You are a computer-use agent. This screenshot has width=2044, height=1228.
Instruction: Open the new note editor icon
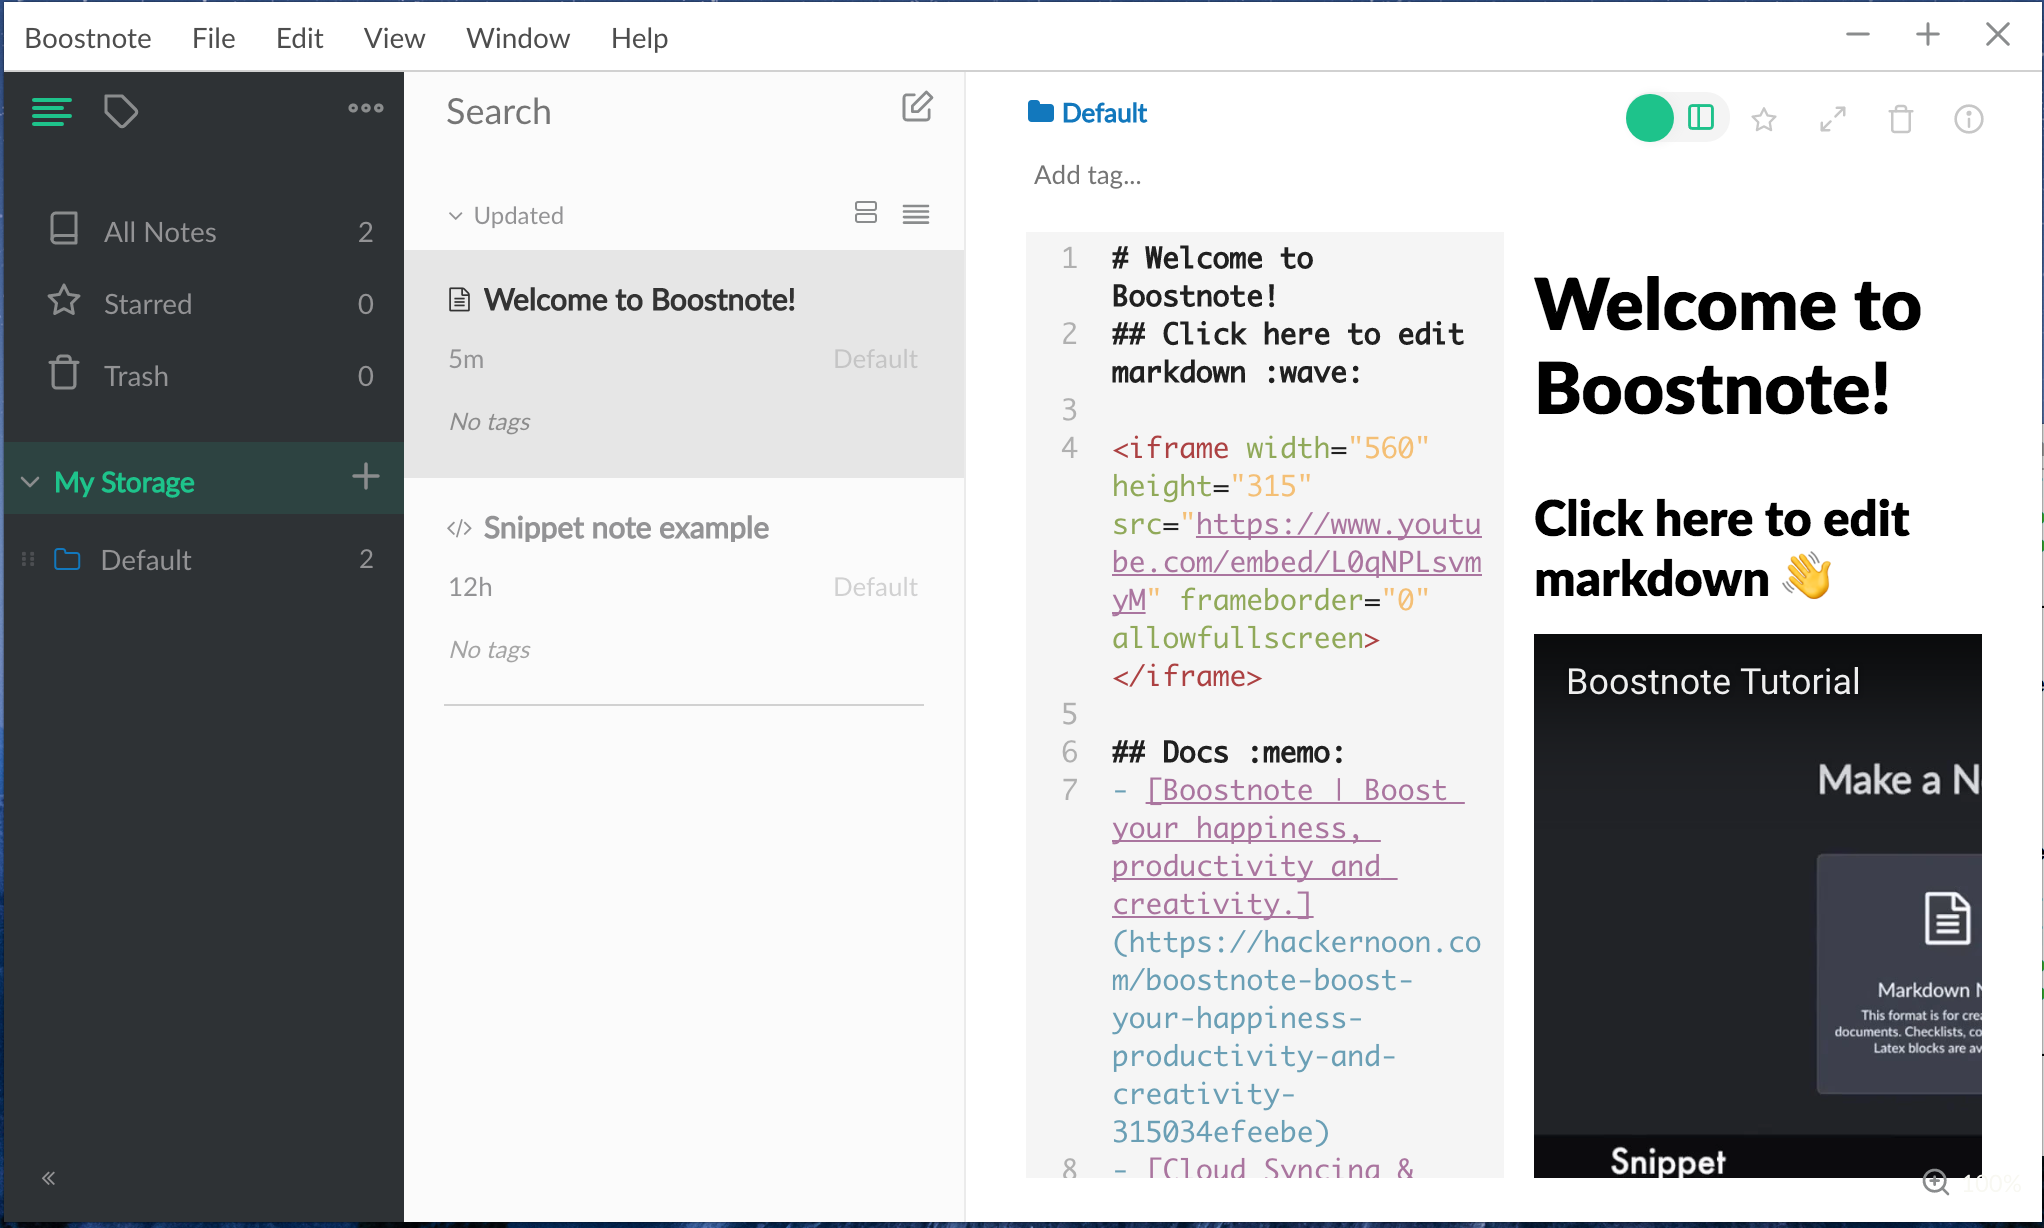point(916,108)
